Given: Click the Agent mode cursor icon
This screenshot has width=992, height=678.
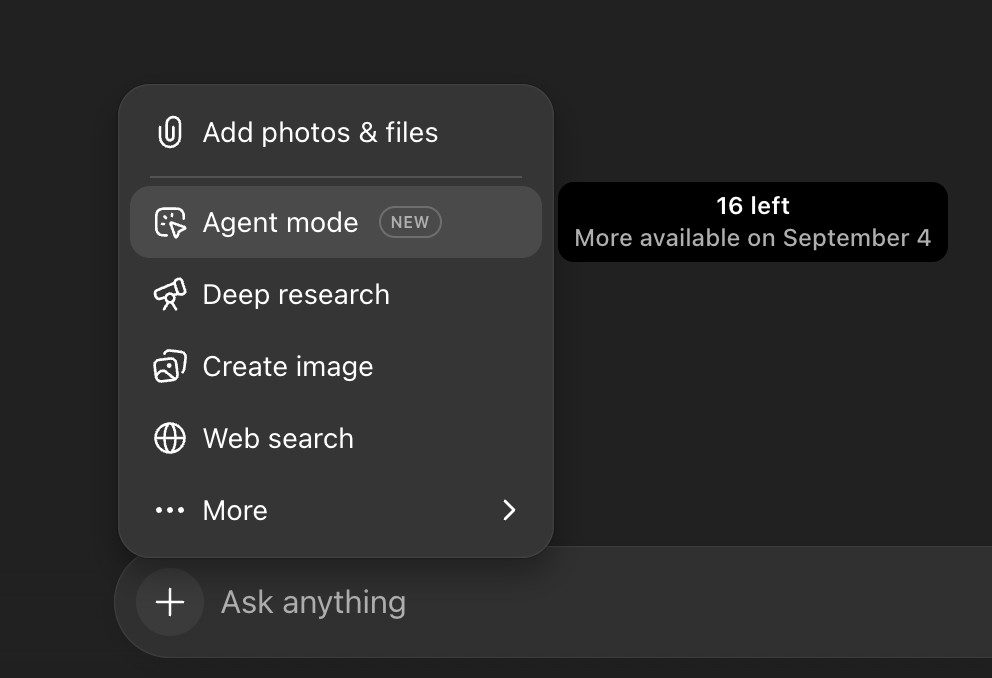Looking at the screenshot, I should click(170, 223).
